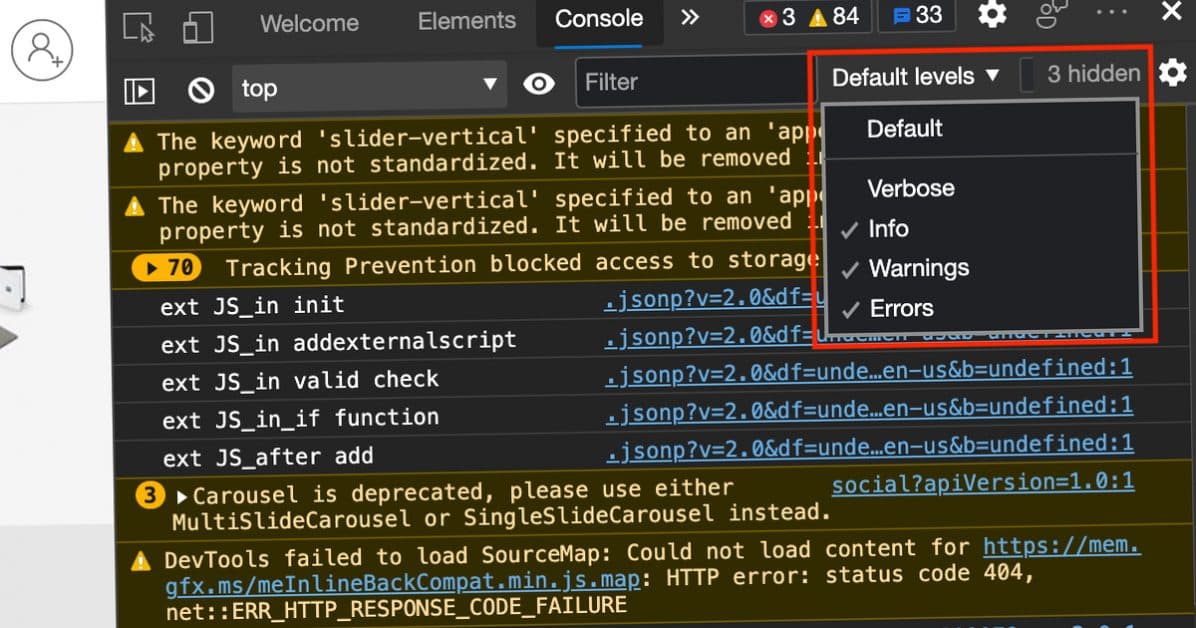Enable the Verbose log level
The image size is (1196, 628).
coord(910,188)
